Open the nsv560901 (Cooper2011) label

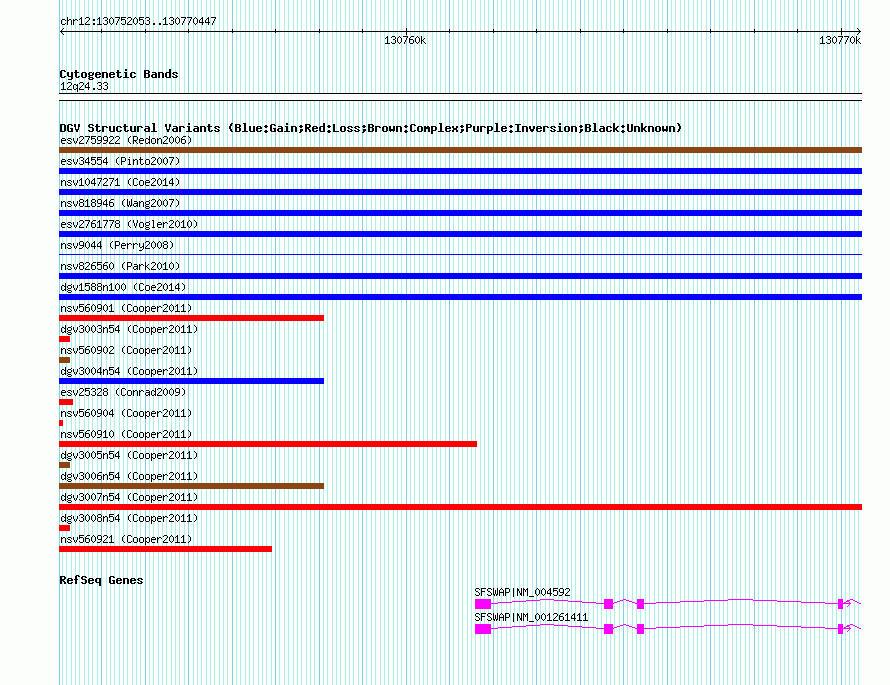pyautogui.click(x=126, y=308)
